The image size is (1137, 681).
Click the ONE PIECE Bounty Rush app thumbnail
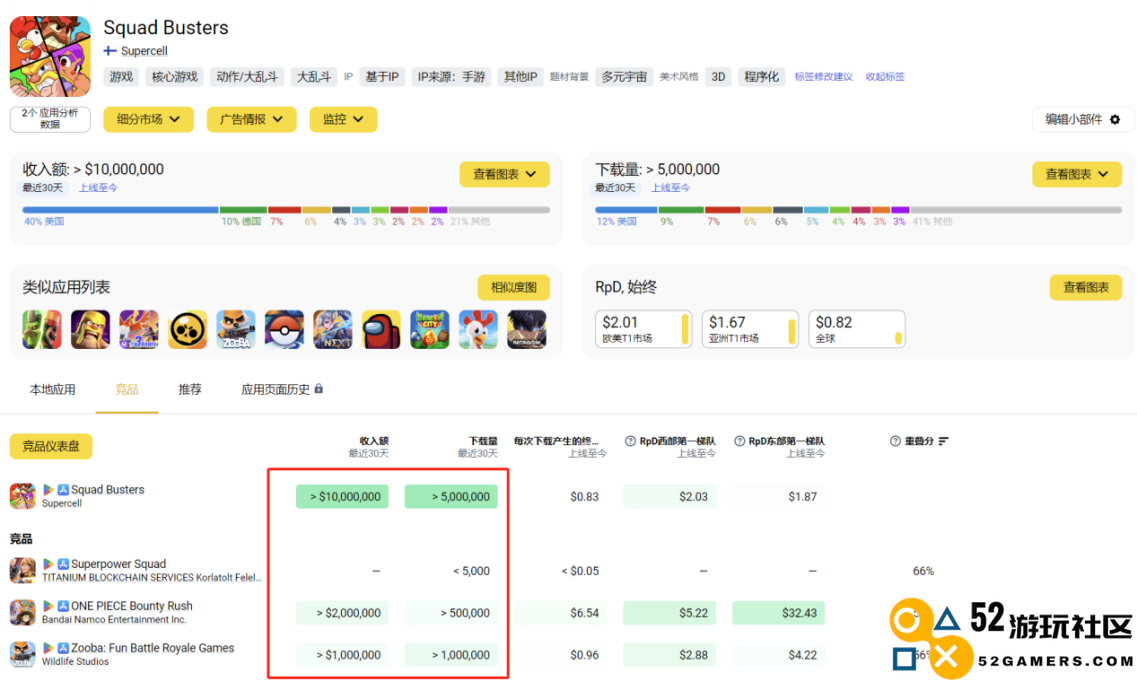coord(22,612)
